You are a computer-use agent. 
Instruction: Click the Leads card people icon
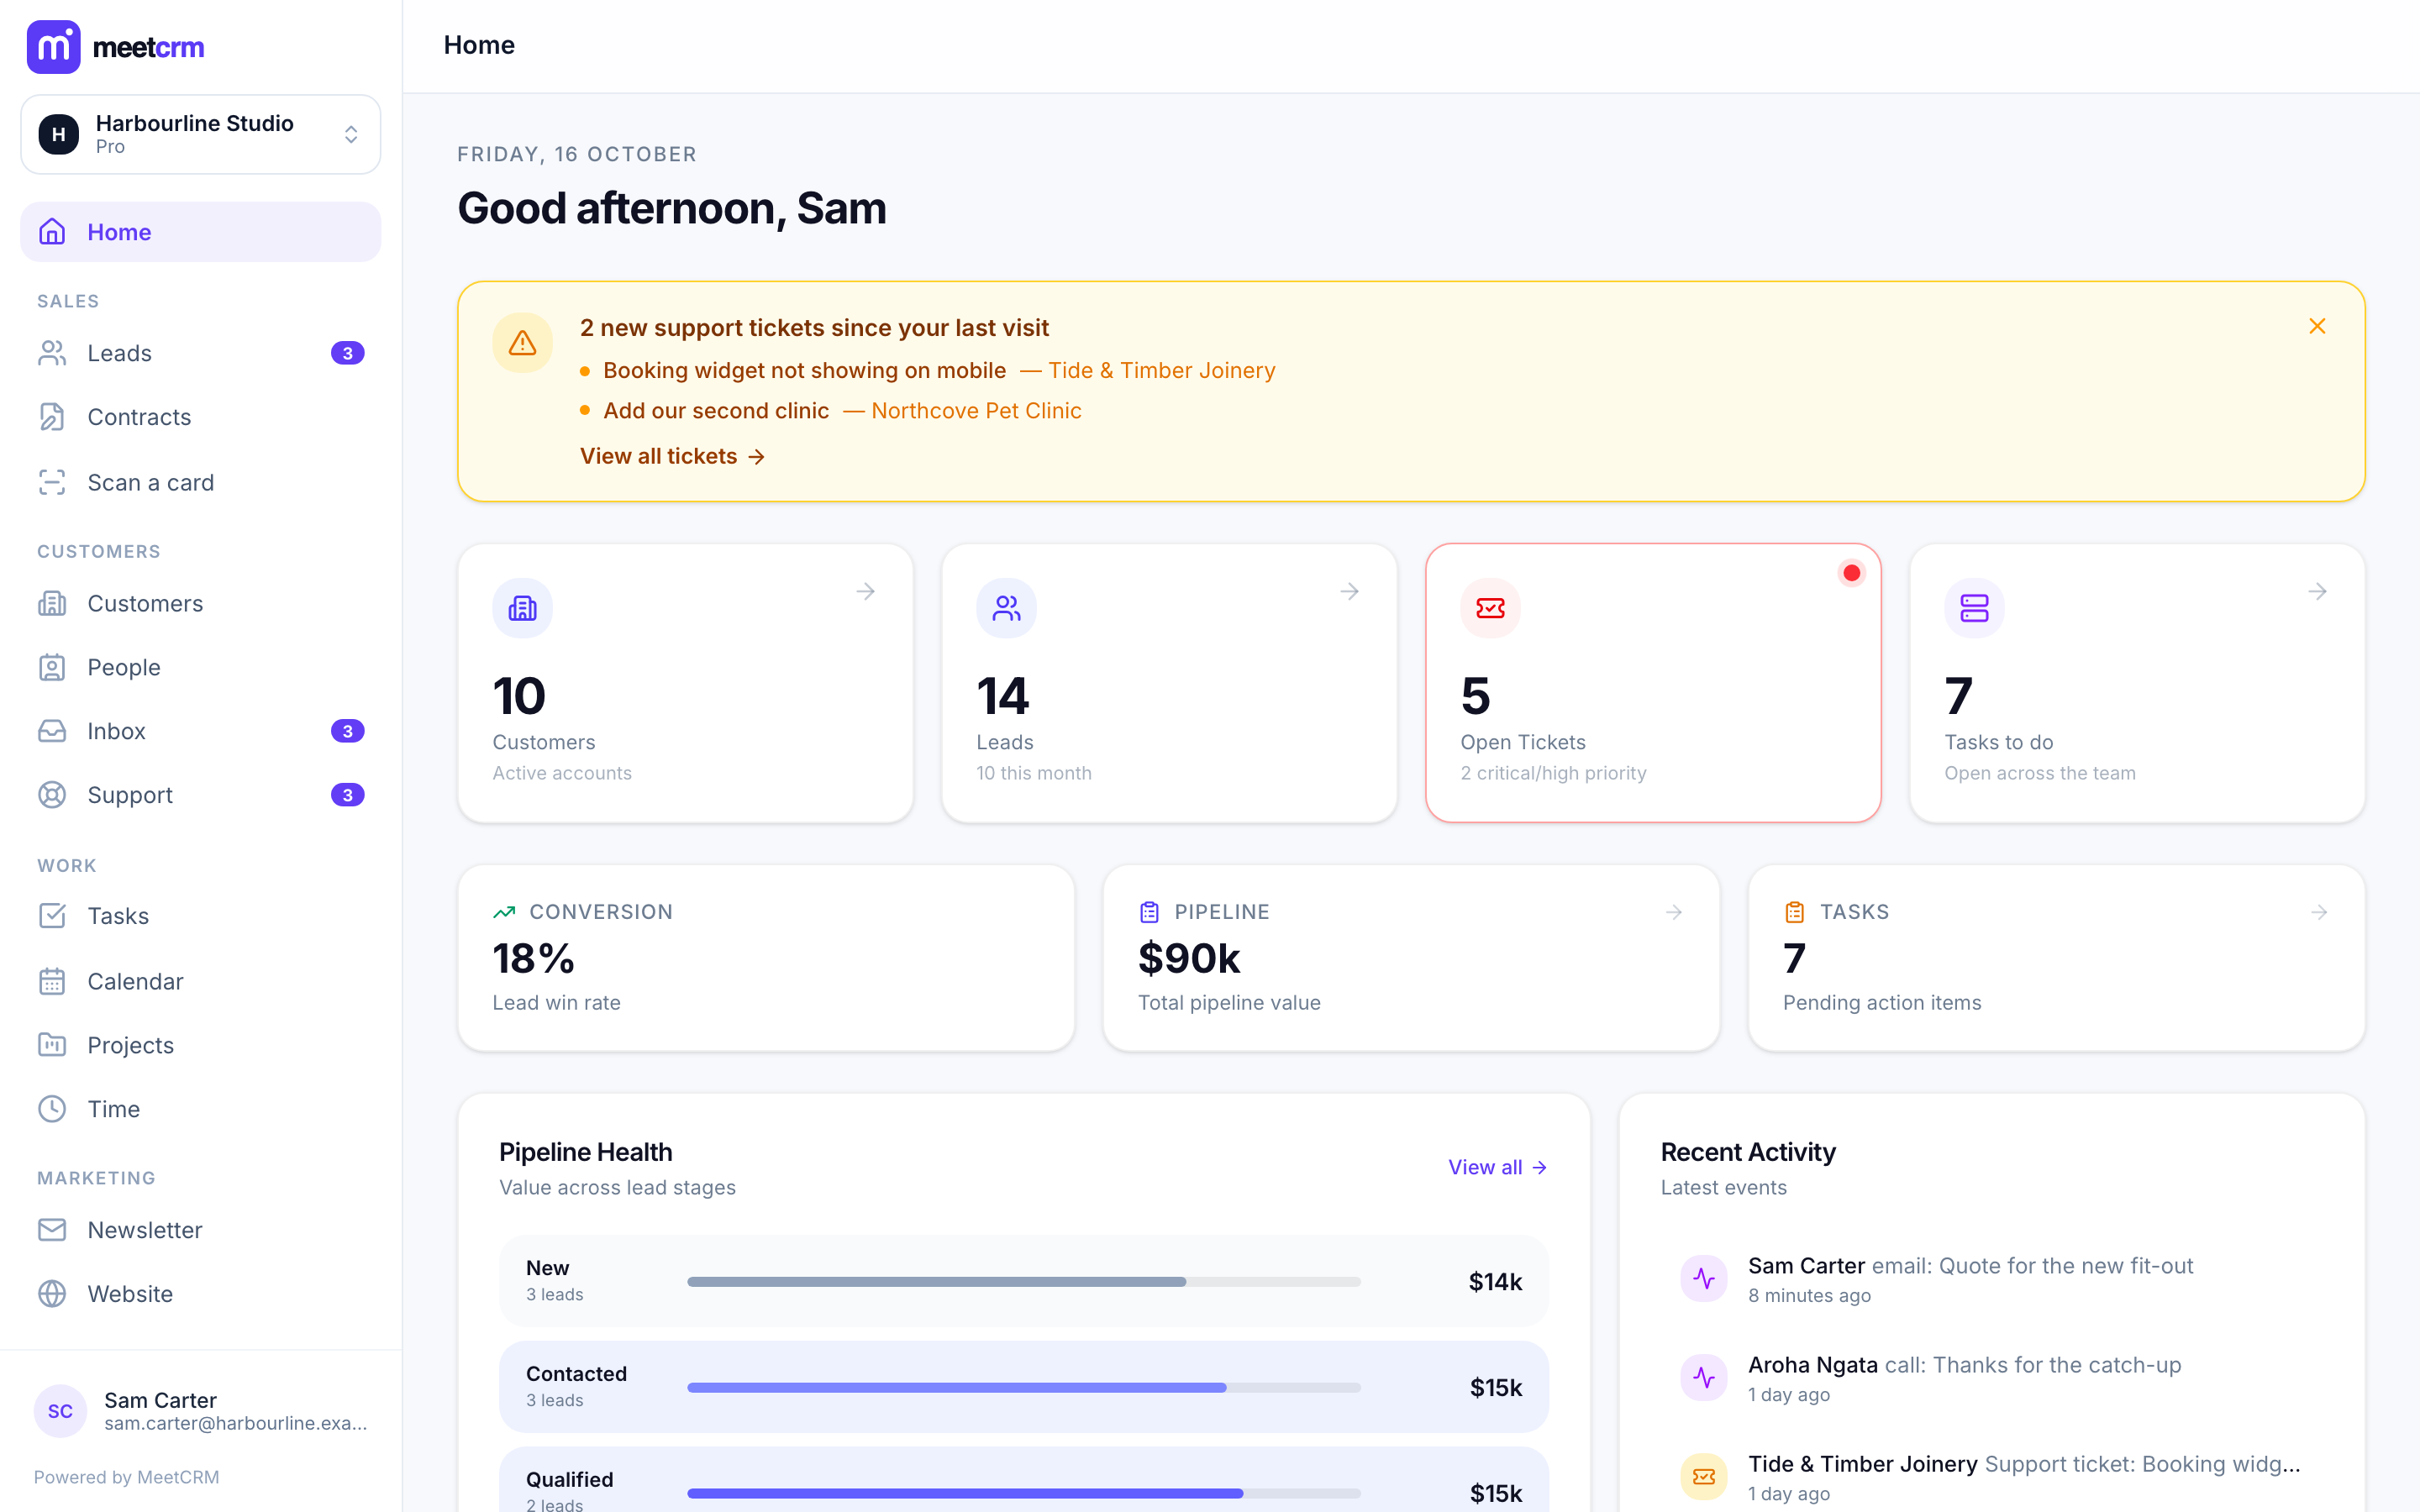coord(1006,608)
